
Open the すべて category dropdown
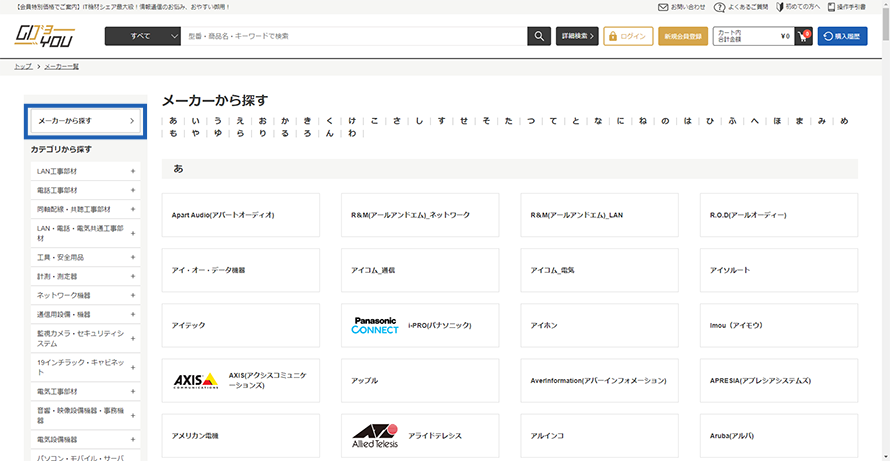pos(142,36)
